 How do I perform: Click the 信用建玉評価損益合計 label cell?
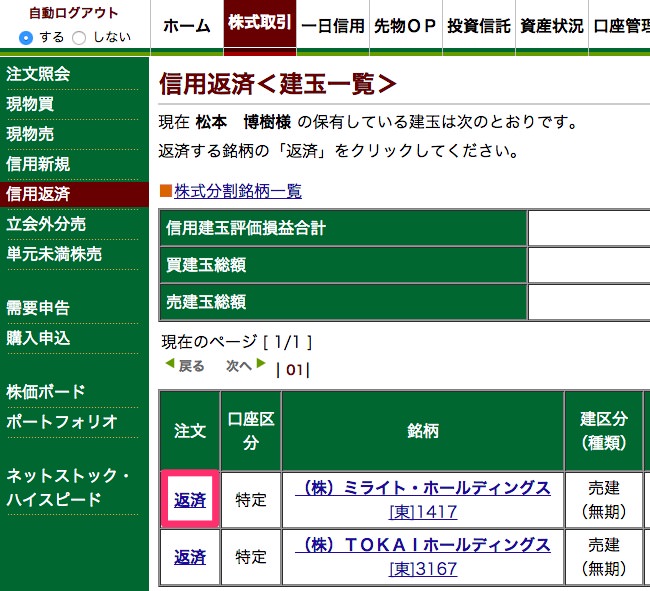(x=343, y=228)
